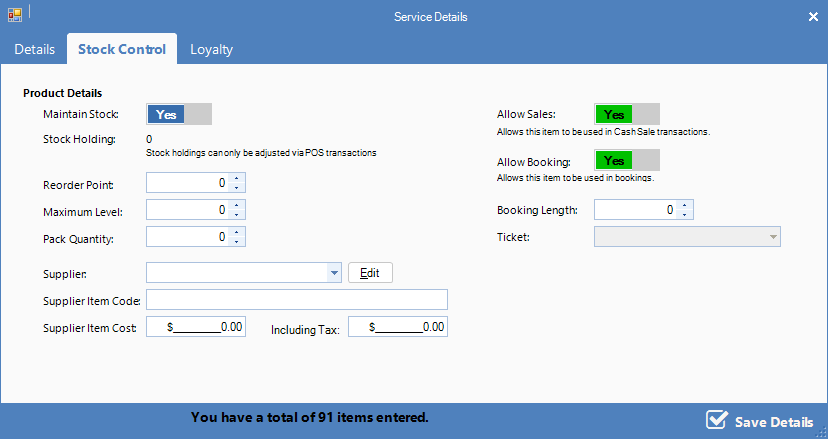Viewport: 828px width, 439px height.
Task: Toggle the Maintain Stock switch
Action: point(180,115)
